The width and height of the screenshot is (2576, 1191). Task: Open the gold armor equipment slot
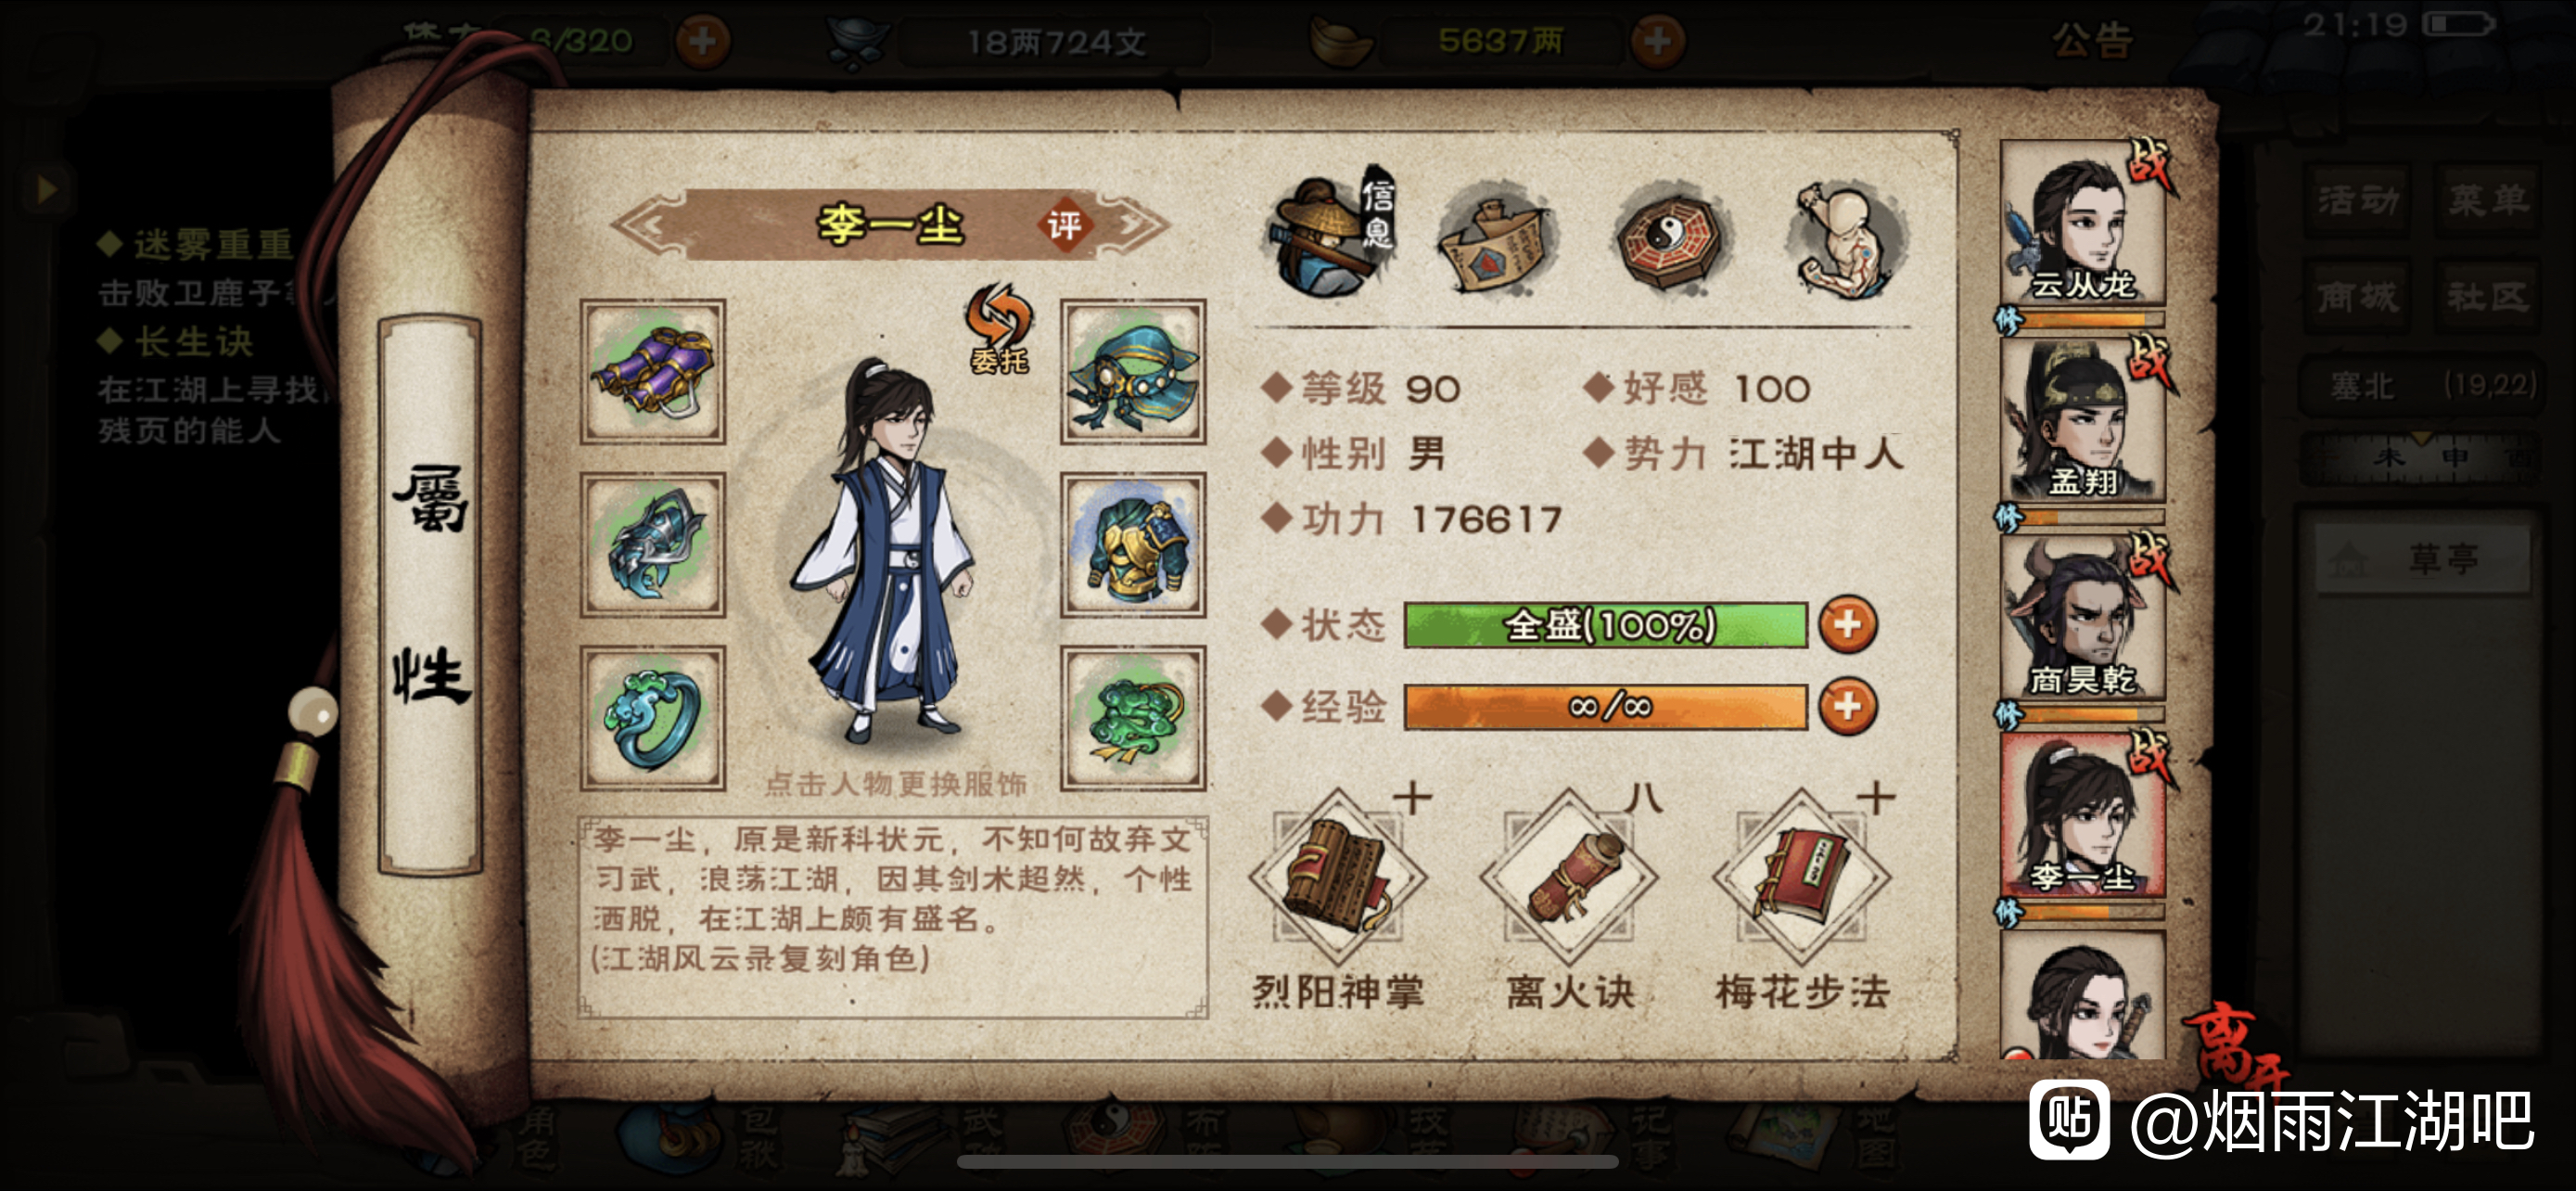click(1133, 545)
